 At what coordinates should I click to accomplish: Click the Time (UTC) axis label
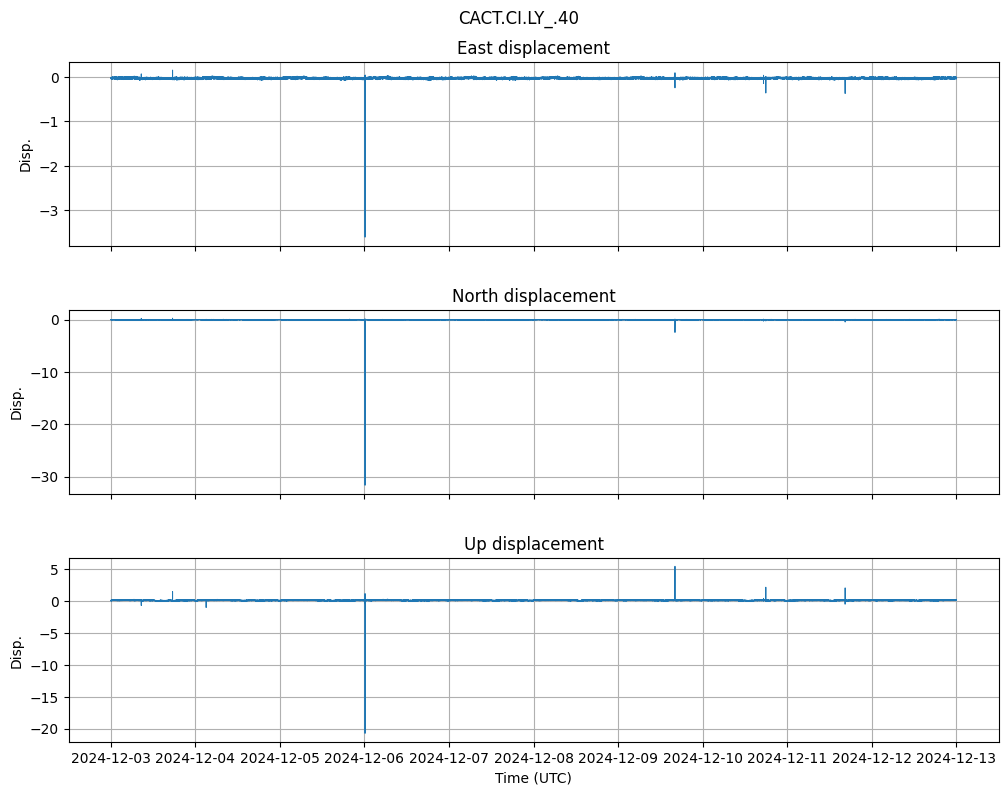[533, 777]
